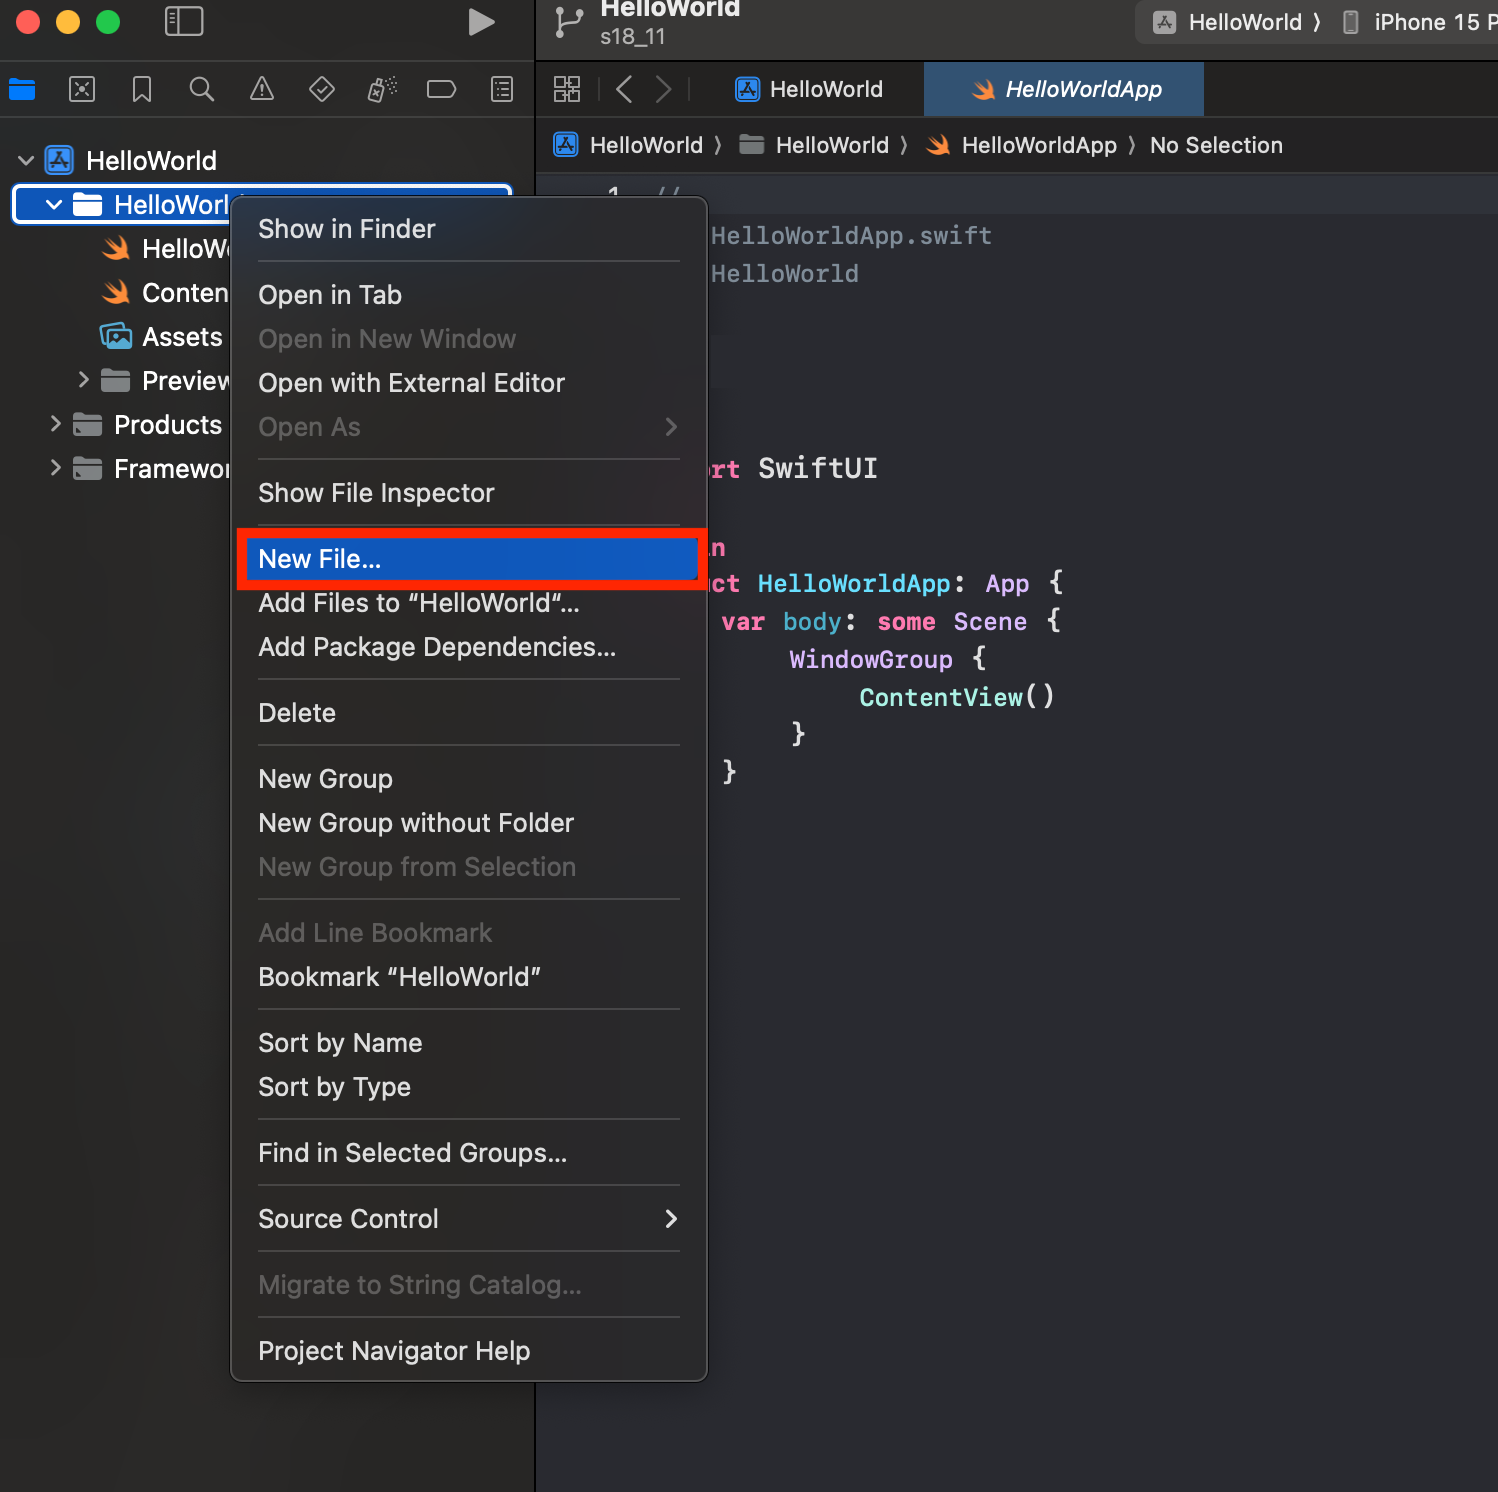Open the Report navigator icon
This screenshot has width=1498, height=1492.
click(x=502, y=90)
